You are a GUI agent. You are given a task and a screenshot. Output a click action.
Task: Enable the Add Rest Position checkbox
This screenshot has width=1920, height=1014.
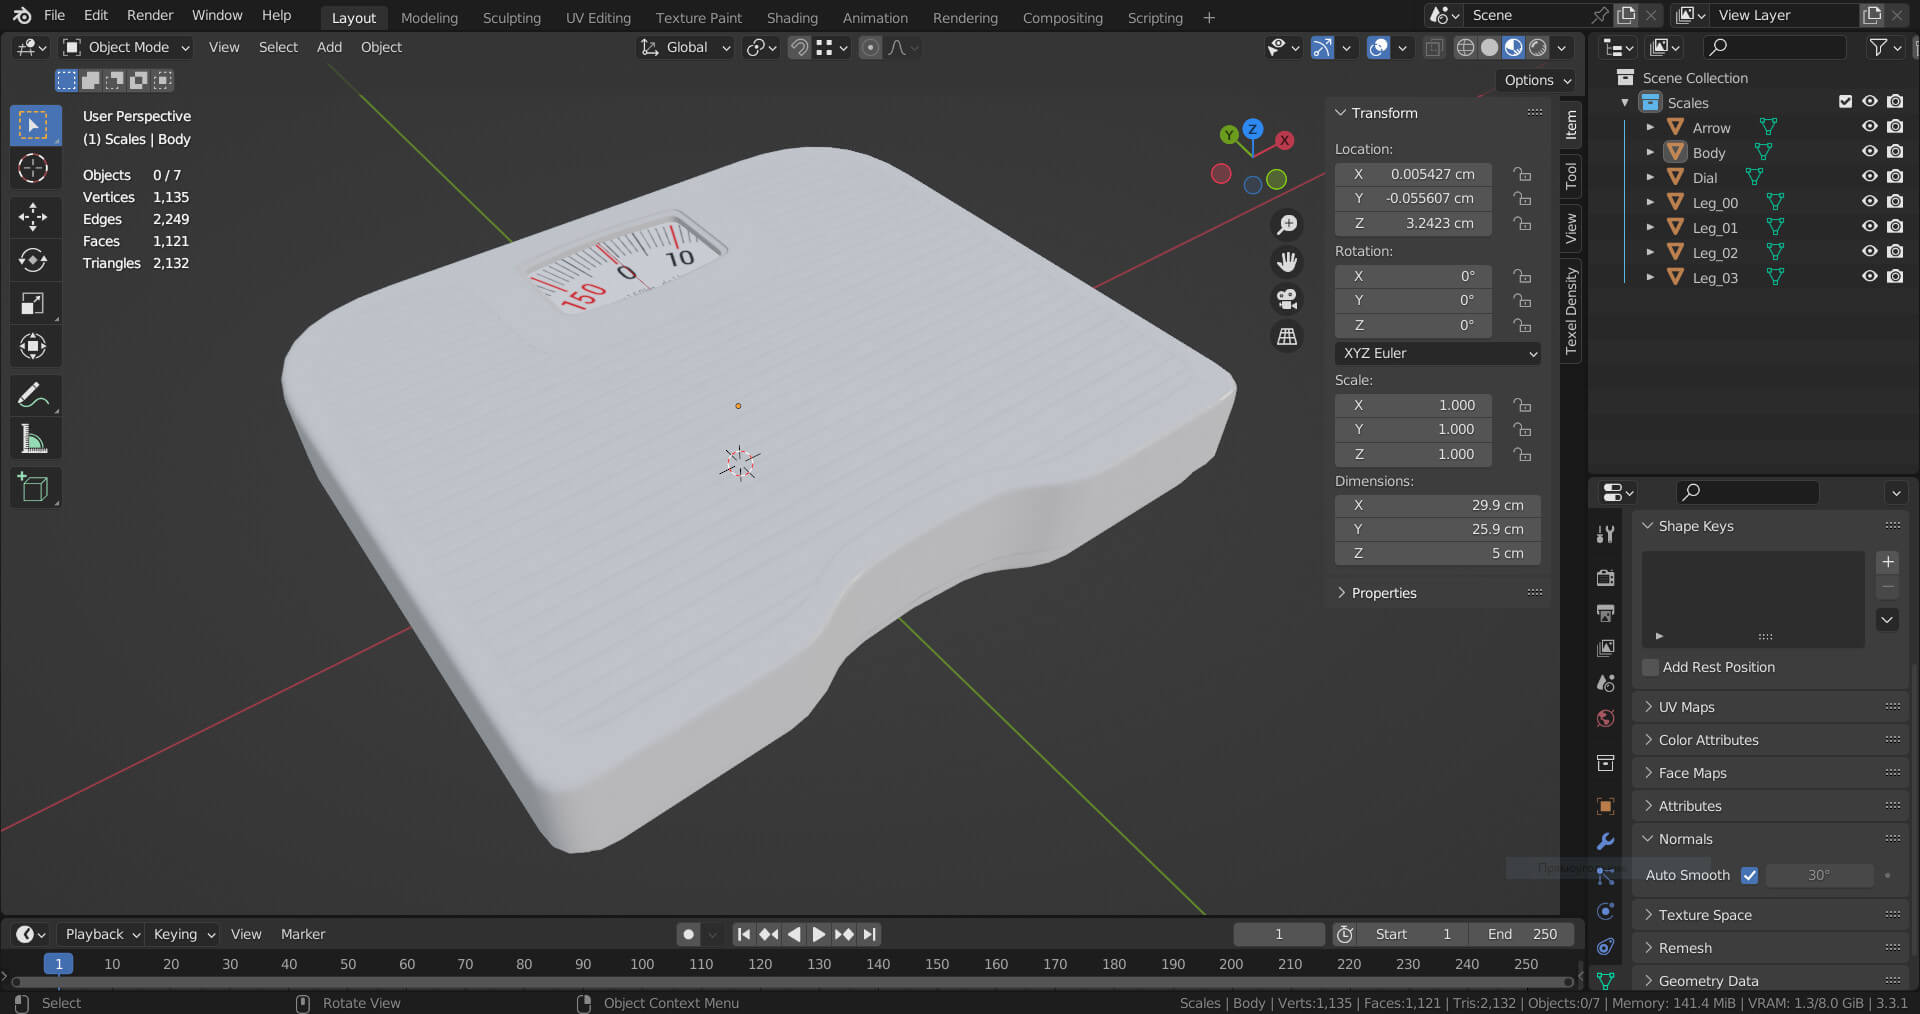[1651, 667]
